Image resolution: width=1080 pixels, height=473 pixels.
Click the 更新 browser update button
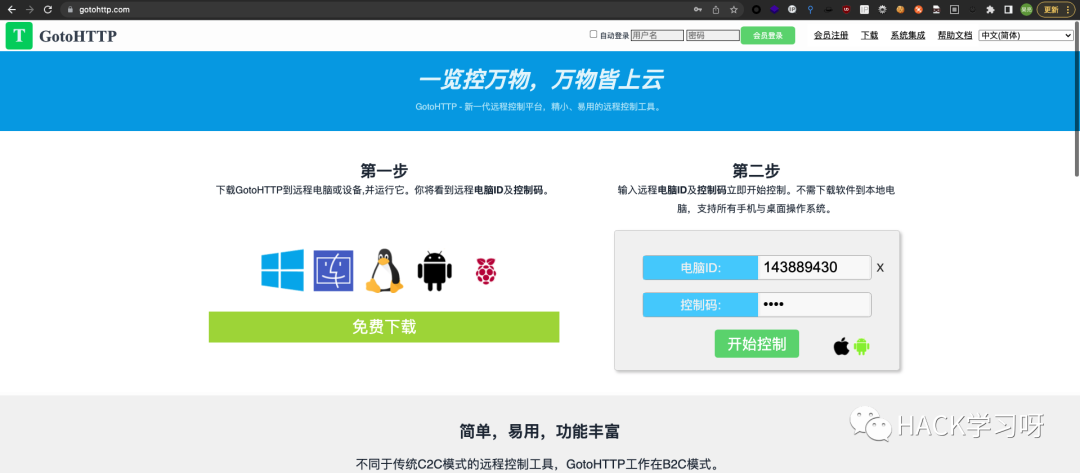[1055, 10]
